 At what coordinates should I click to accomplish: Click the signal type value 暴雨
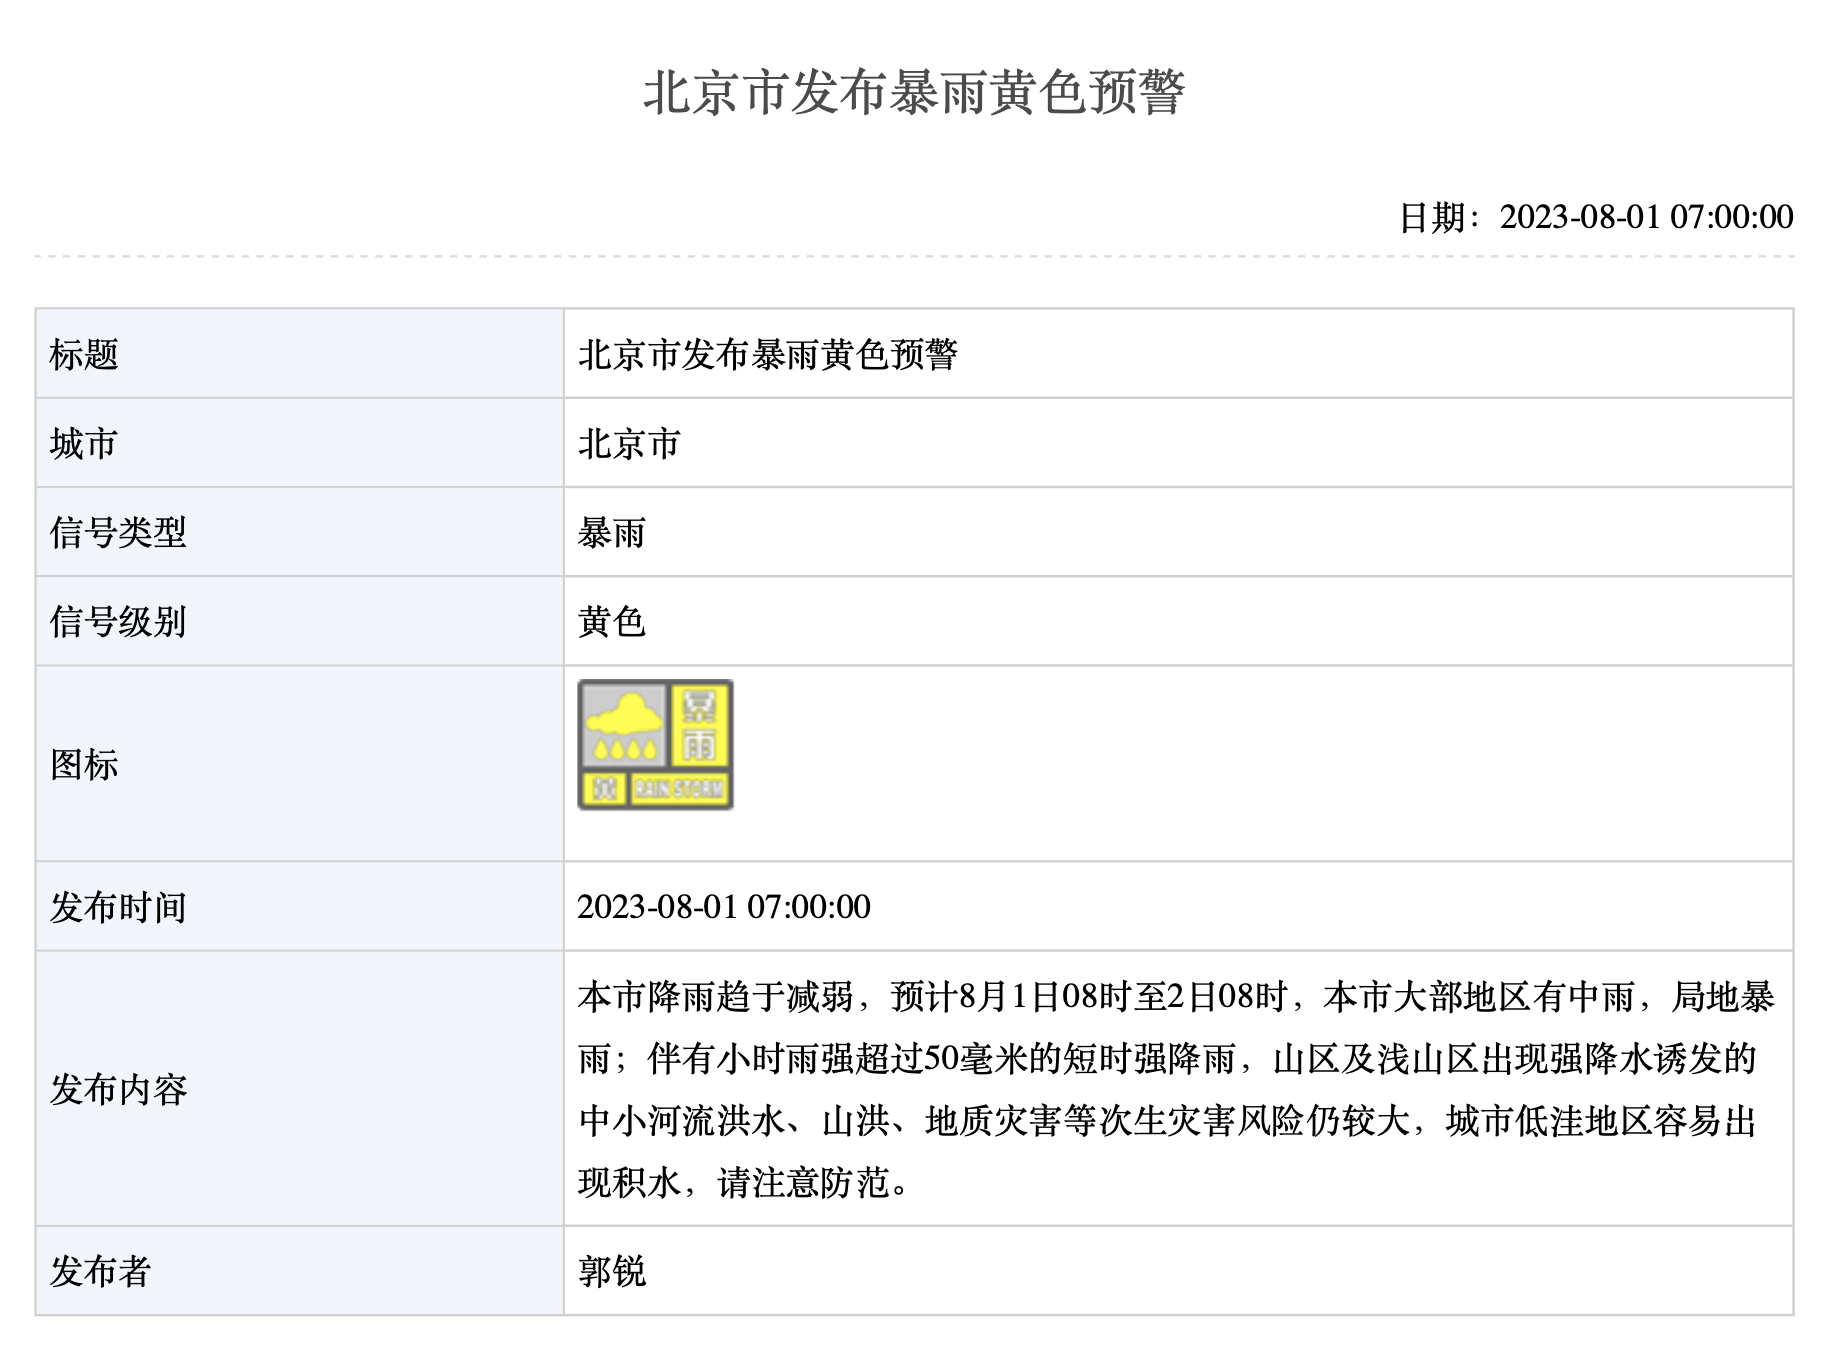tap(612, 533)
